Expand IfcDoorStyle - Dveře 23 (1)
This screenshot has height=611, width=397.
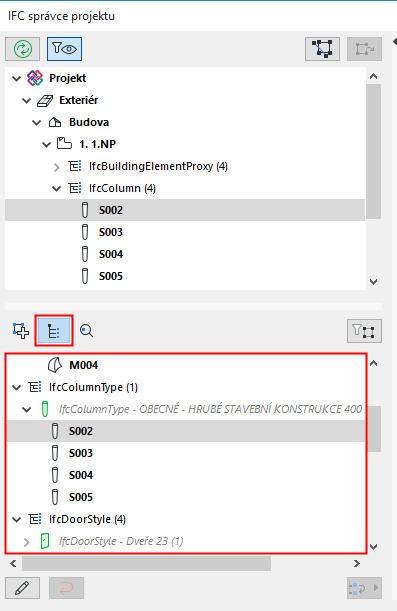point(26,542)
